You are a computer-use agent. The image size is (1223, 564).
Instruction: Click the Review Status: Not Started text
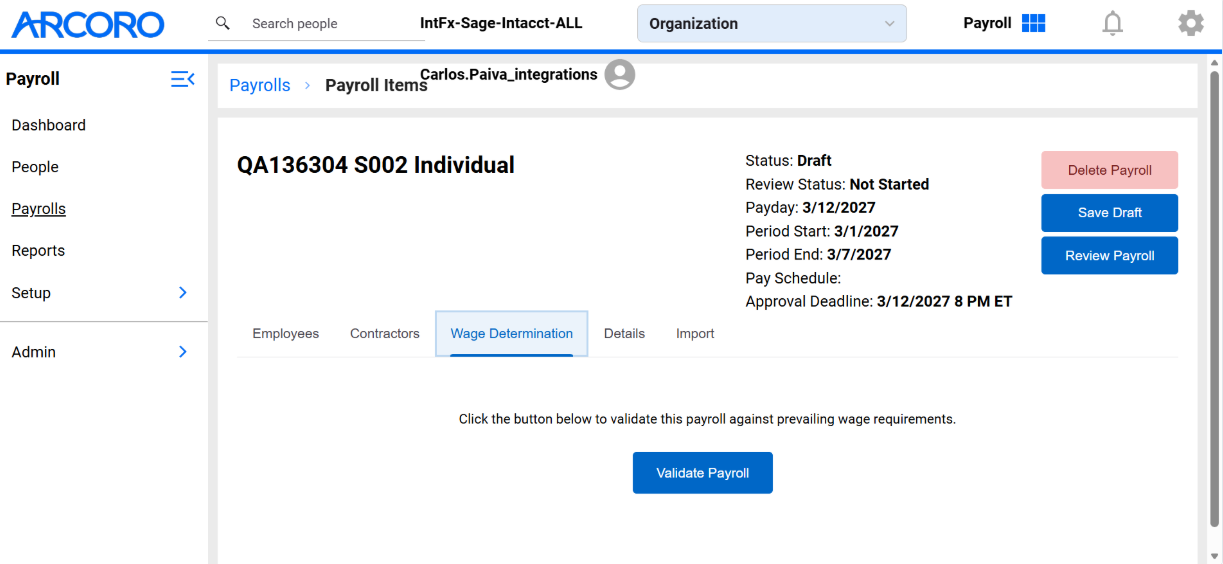click(x=837, y=184)
